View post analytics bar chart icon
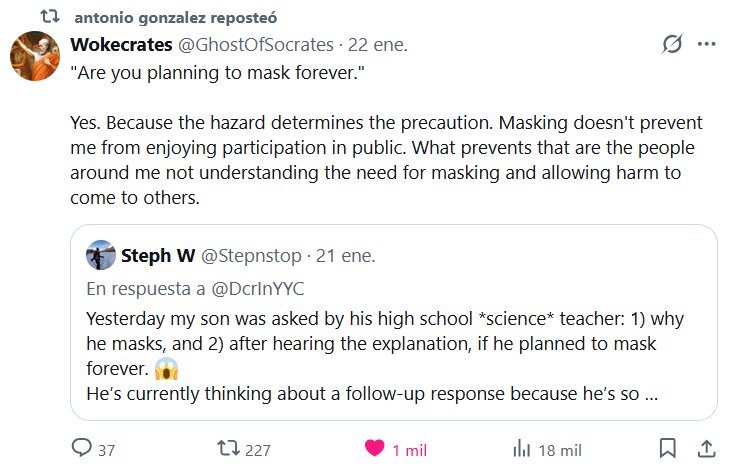736x472 pixels. click(522, 449)
